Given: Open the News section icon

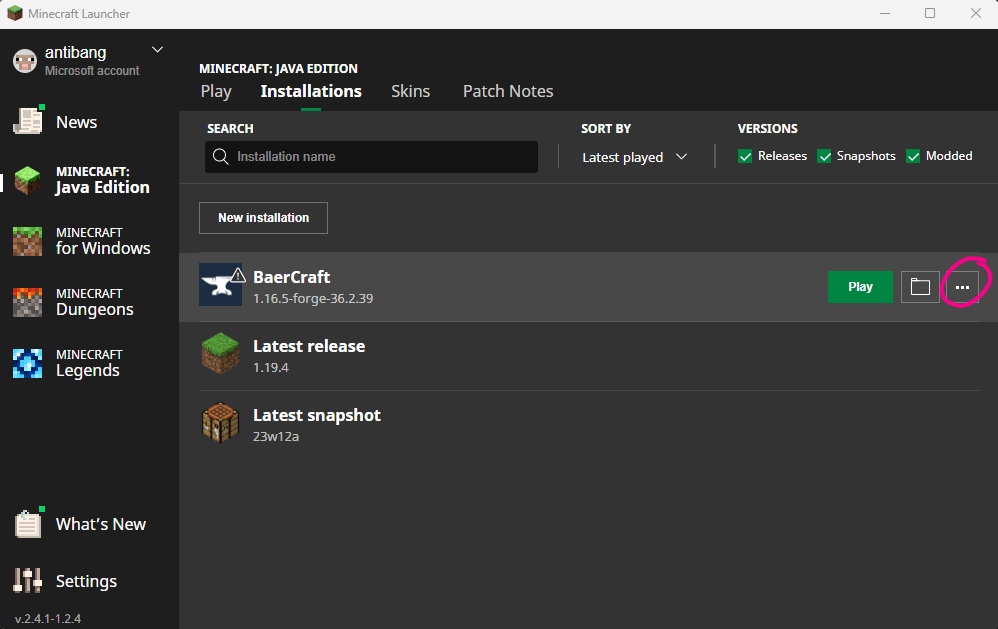Looking at the screenshot, I should click(28, 121).
